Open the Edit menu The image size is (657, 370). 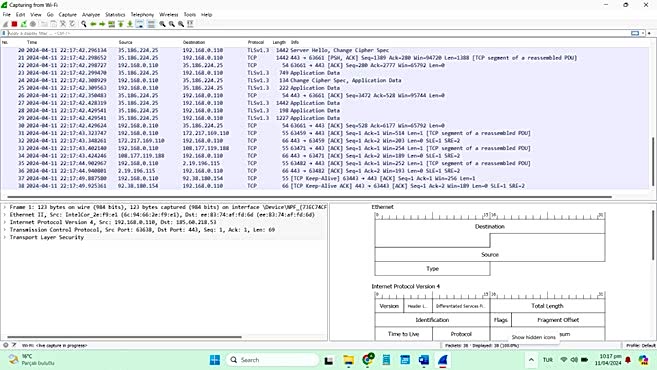point(21,14)
